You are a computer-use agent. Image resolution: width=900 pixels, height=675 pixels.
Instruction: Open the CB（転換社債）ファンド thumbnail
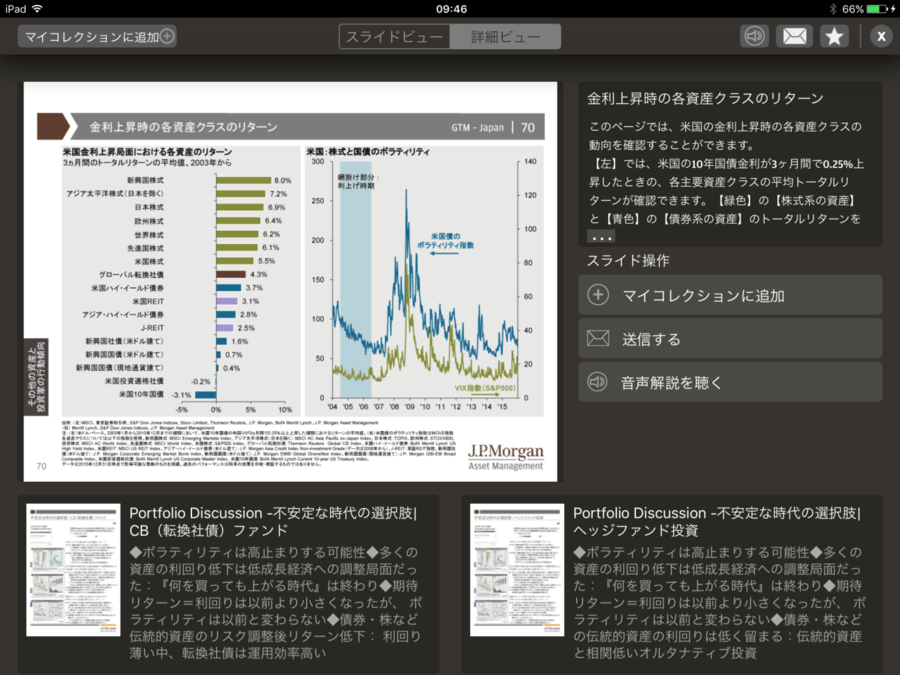pos(73,570)
